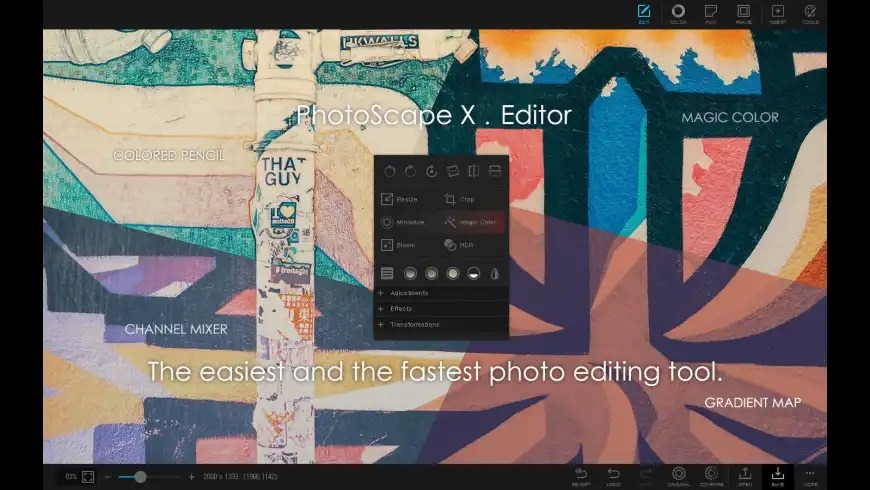Click the list lines icon in filter row

point(387,273)
